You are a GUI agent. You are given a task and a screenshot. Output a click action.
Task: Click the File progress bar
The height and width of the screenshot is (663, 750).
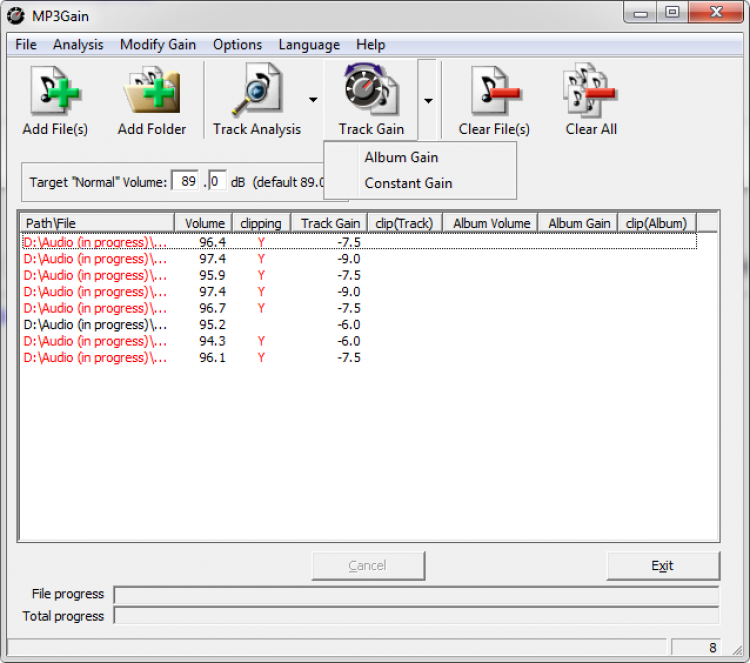[416, 595]
